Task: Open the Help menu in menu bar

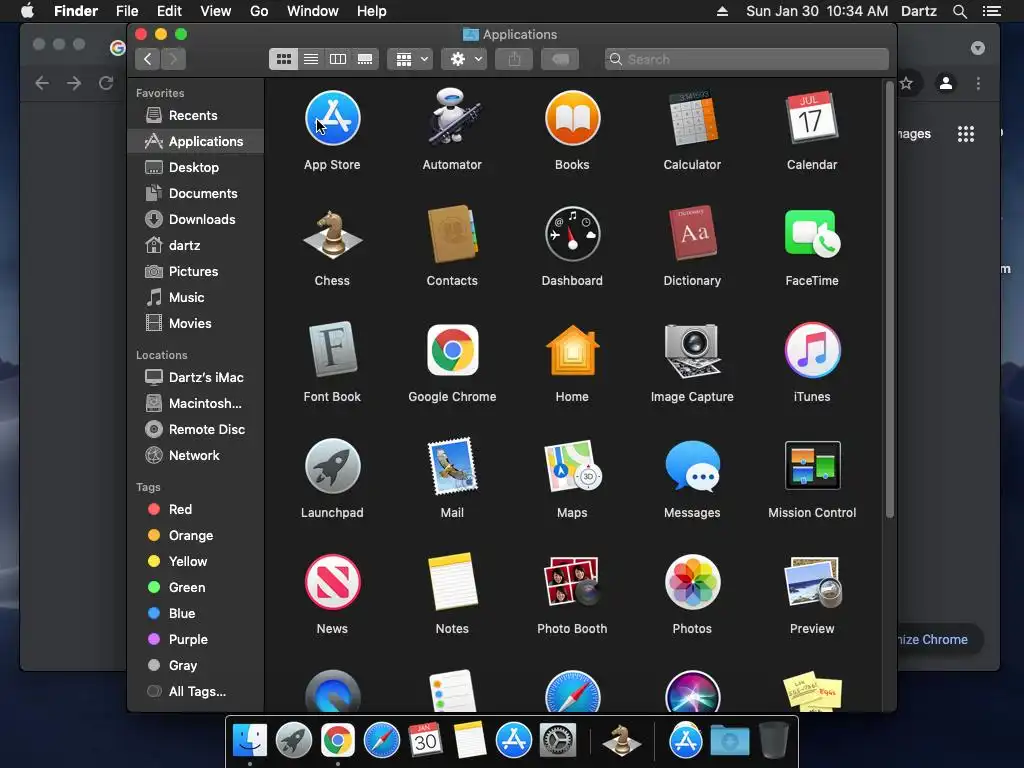Action: (372, 11)
